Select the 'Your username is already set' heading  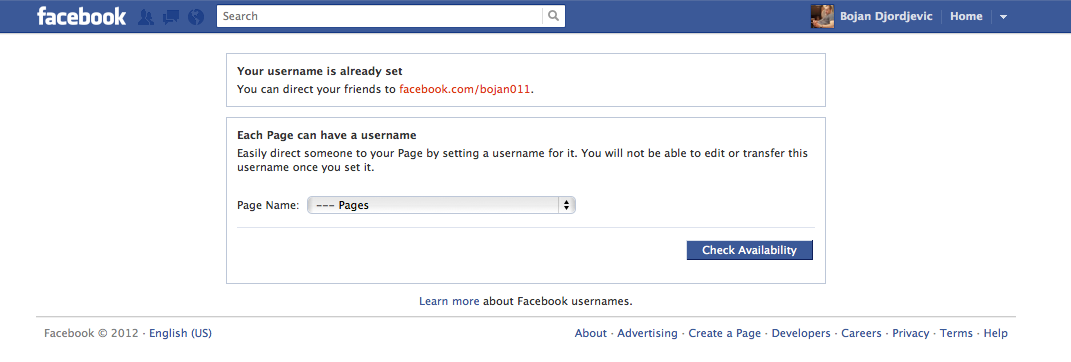tap(320, 71)
